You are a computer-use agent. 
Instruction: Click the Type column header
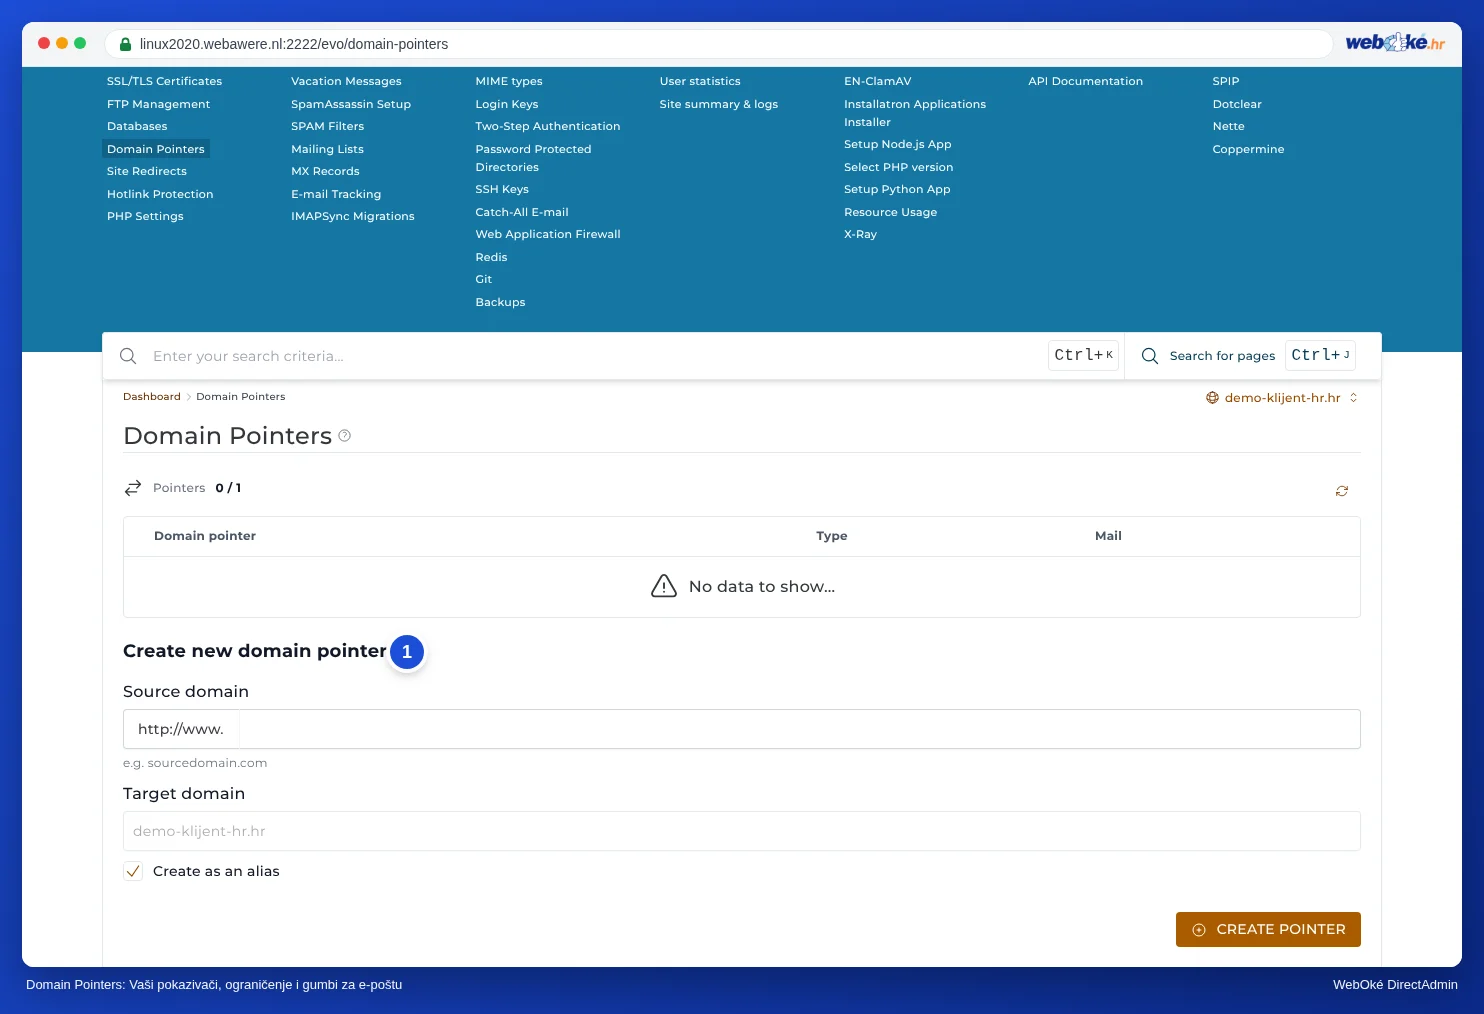832,536
